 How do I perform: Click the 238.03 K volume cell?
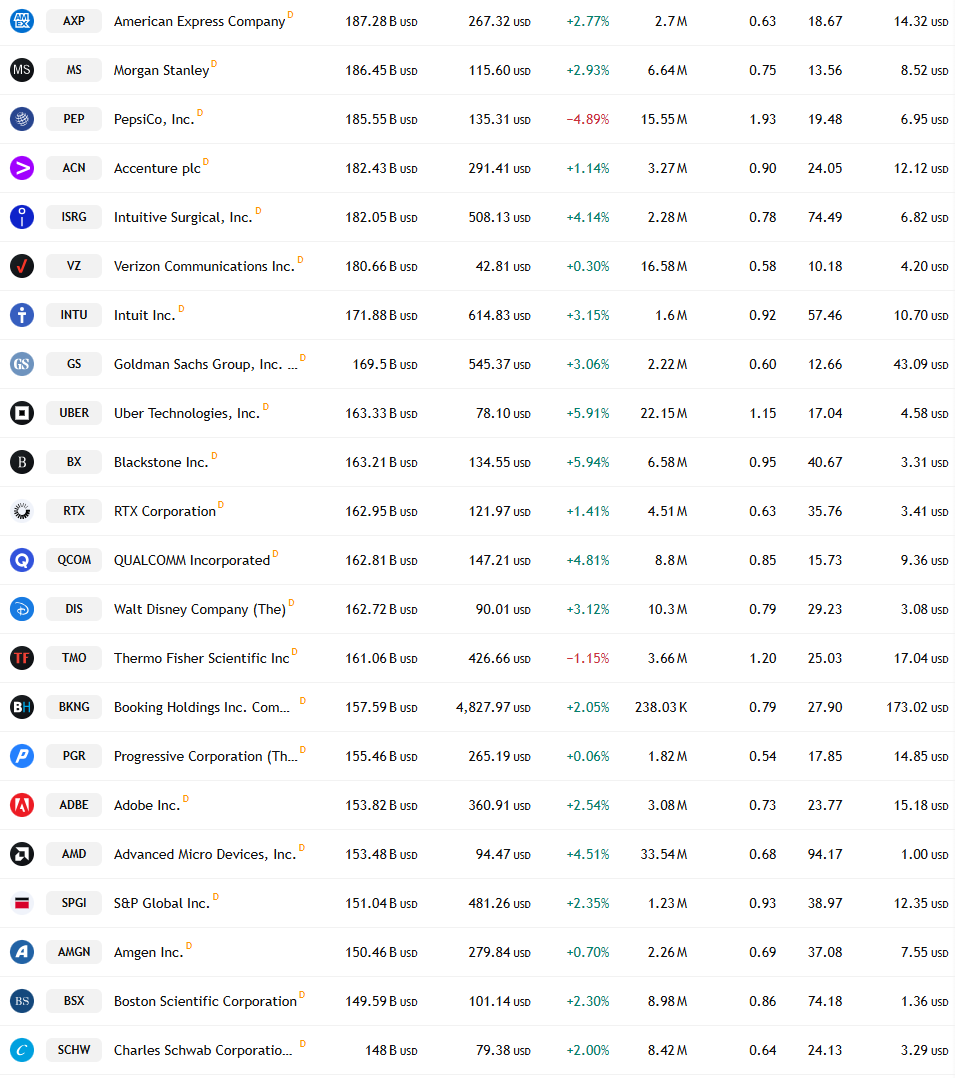pos(661,707)
